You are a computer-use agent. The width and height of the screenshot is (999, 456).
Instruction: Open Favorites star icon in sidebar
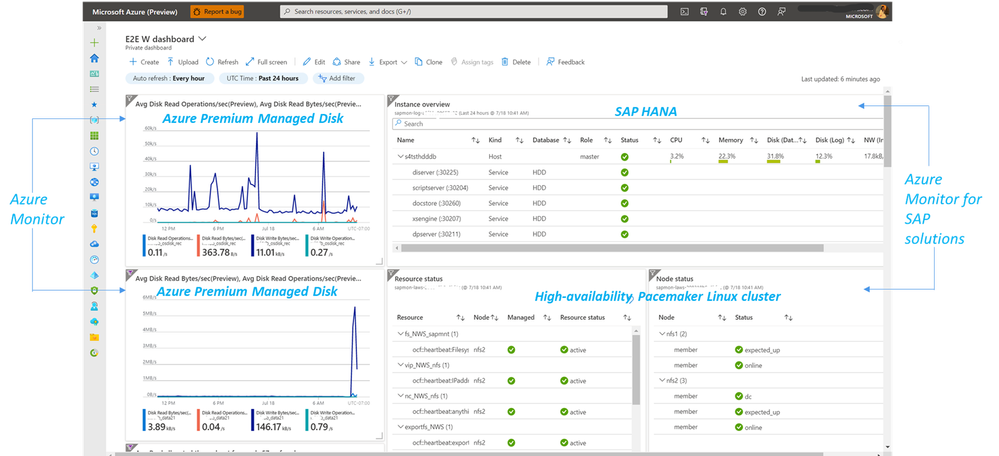pos(94,104)
